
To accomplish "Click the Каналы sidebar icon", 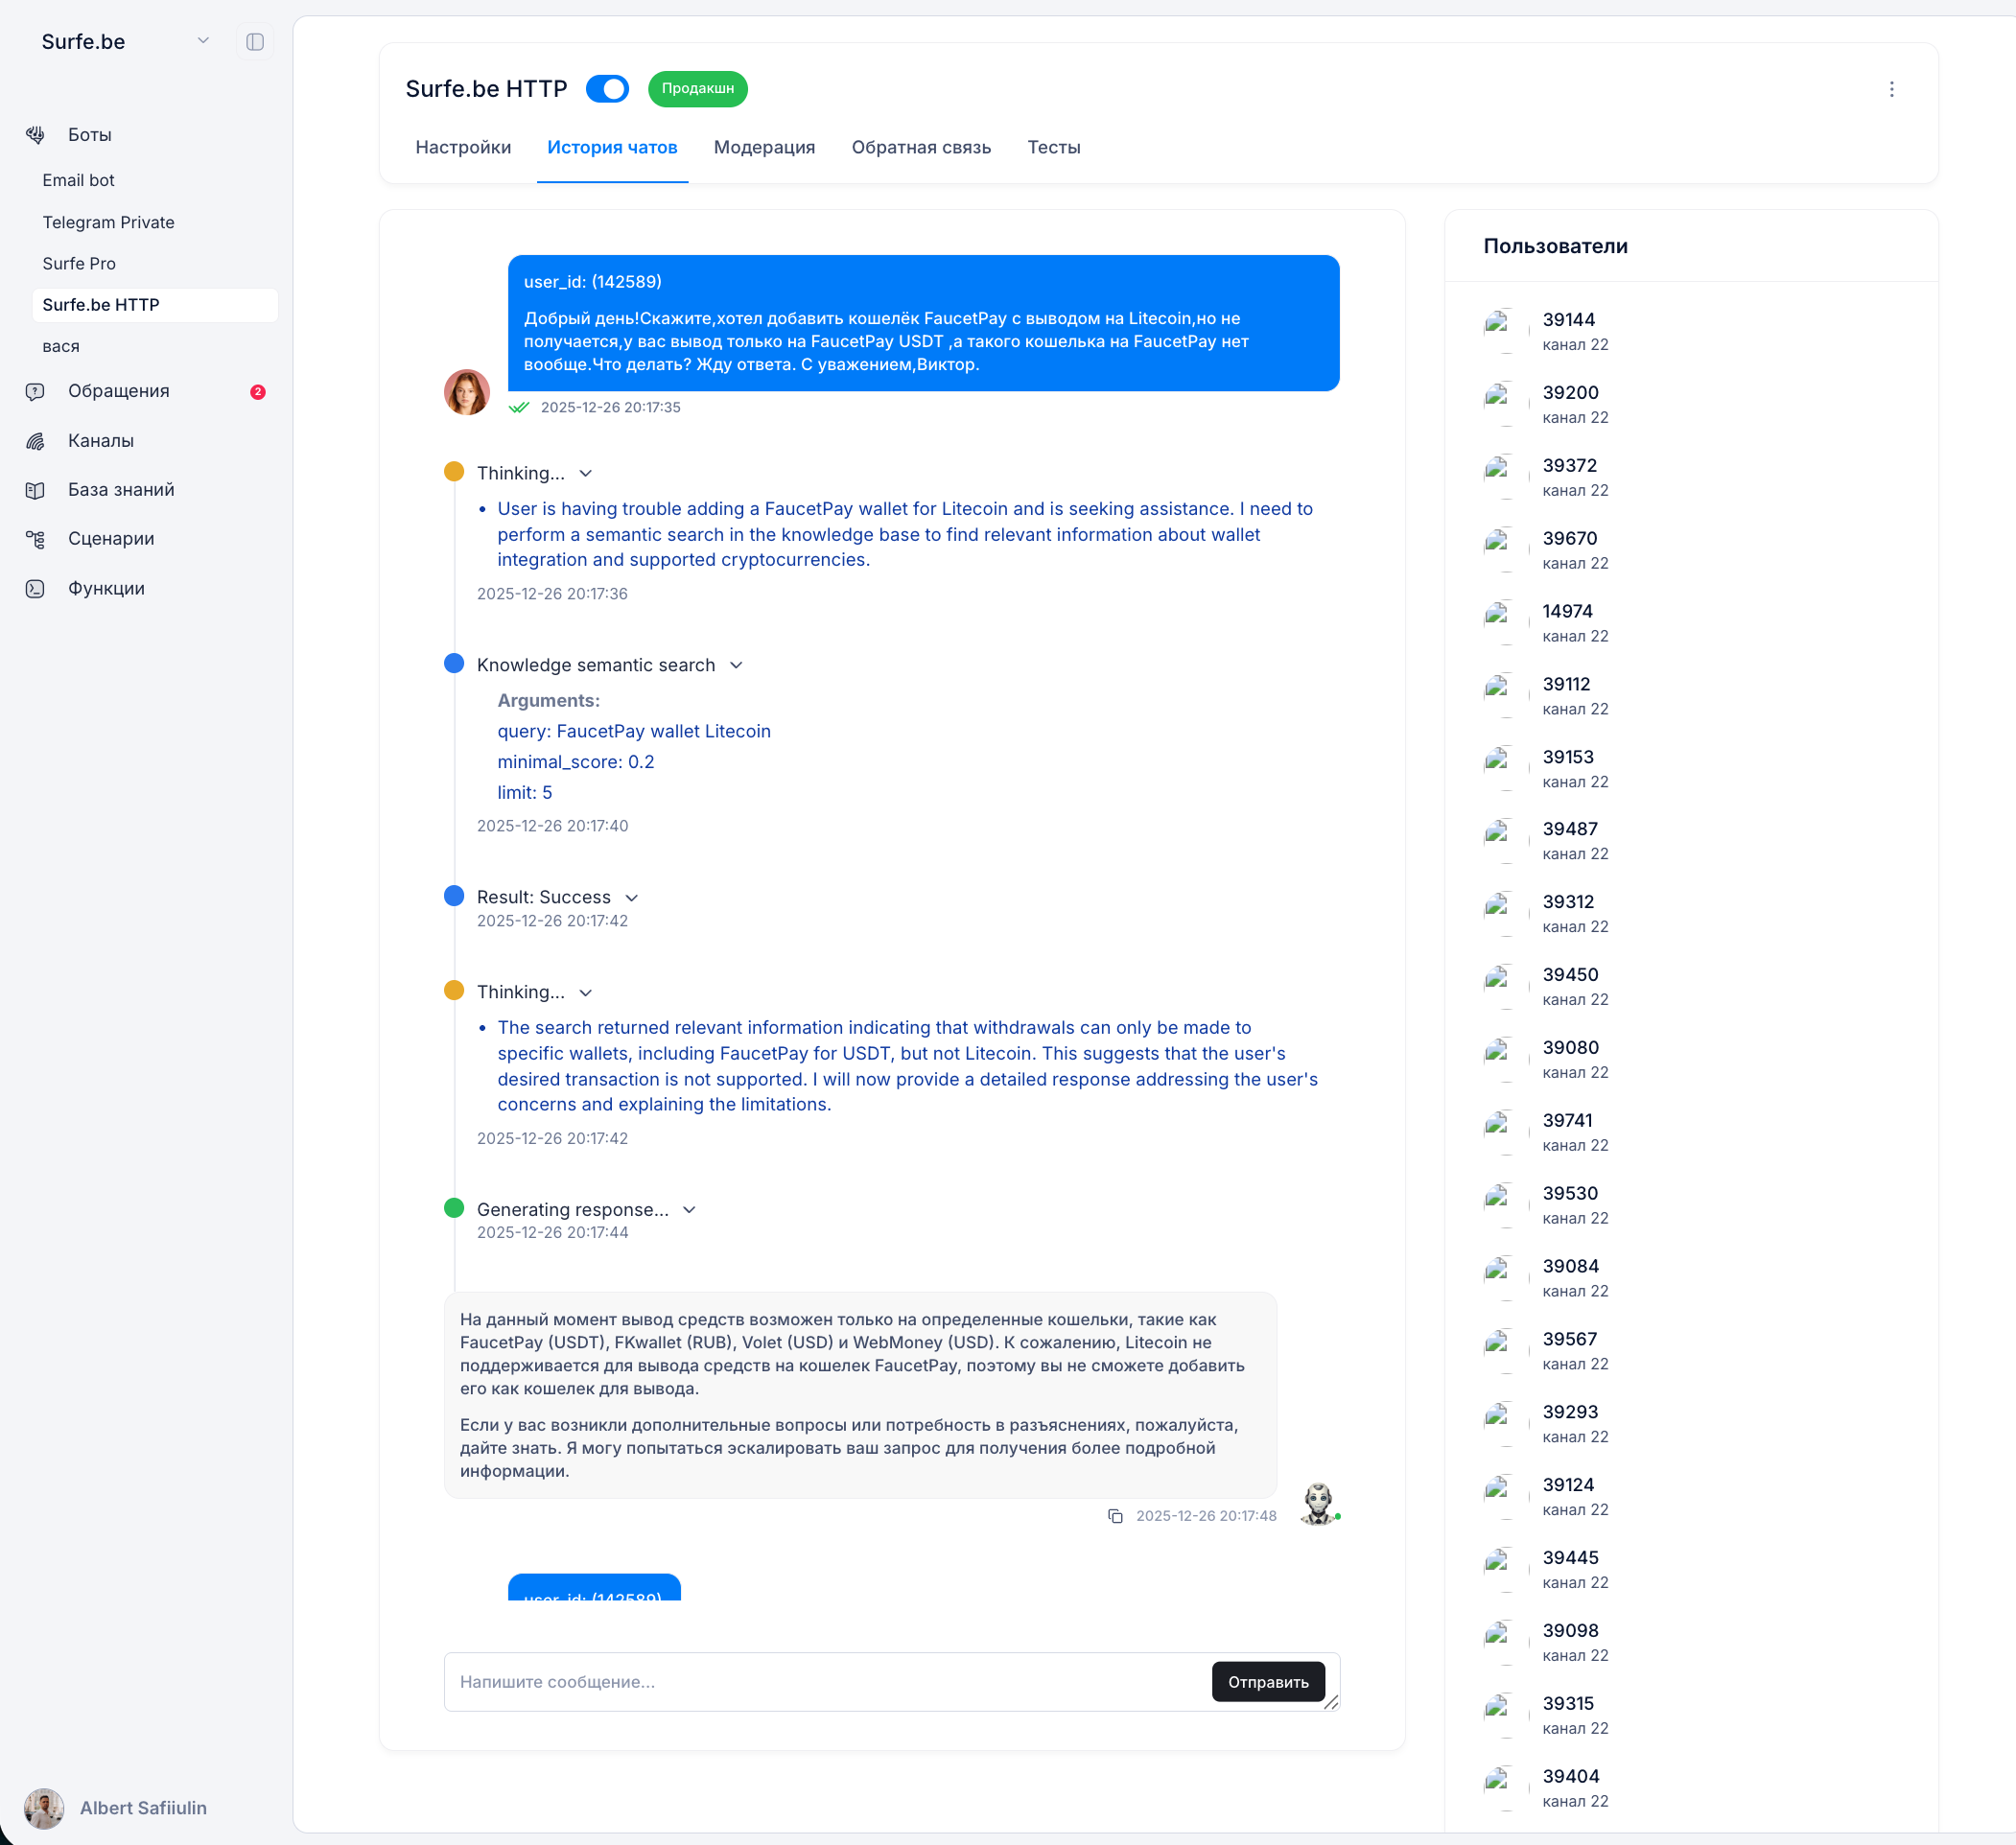I will (36, 441).
